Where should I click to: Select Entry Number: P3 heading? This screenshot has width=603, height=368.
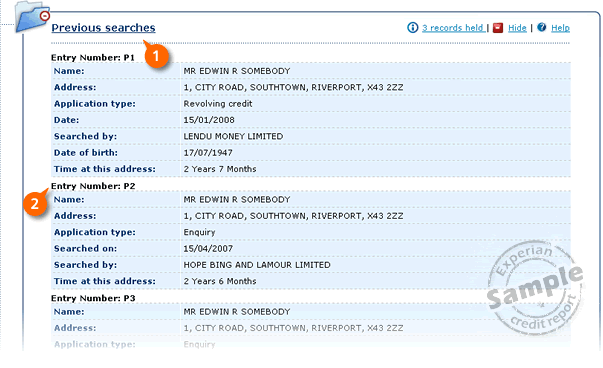pos(93,298)
